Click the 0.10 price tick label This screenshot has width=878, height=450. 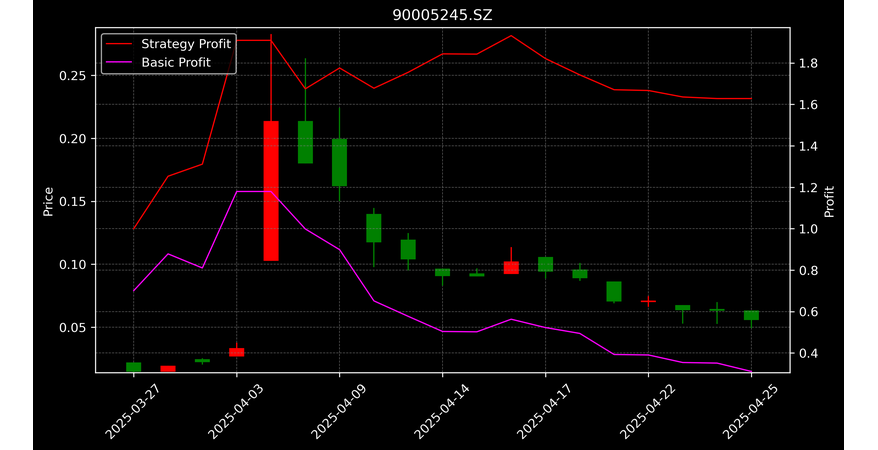pyautogui.click(x=73, y=265)
